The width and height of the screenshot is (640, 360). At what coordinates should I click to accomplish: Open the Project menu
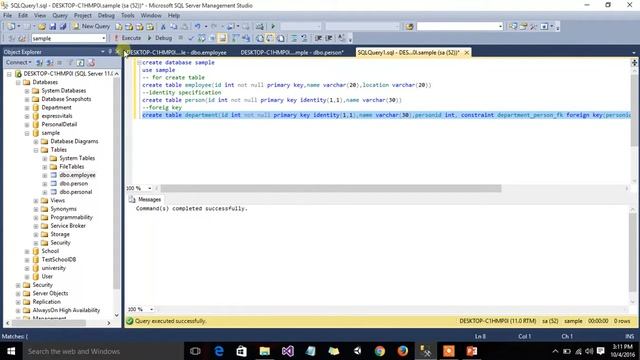[x=82, y=15]
